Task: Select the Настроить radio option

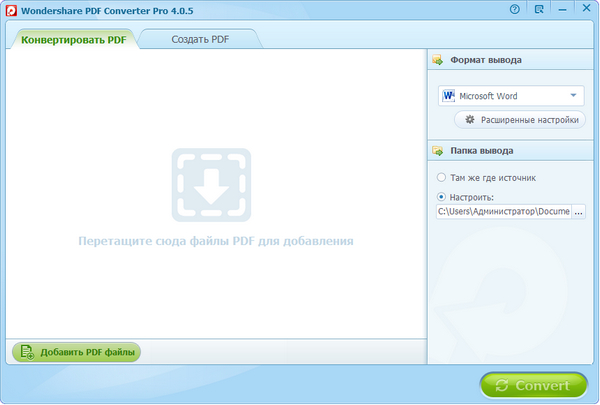Action: click(x=441, y=197)
